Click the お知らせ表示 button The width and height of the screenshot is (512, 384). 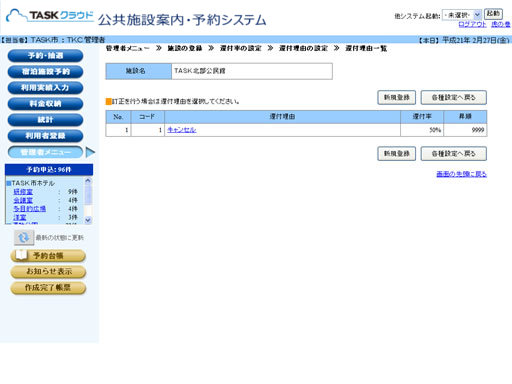[48, 272]
